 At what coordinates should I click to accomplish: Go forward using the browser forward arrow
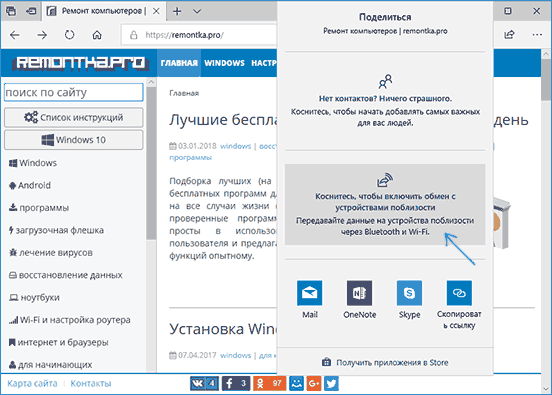(42, 35)
